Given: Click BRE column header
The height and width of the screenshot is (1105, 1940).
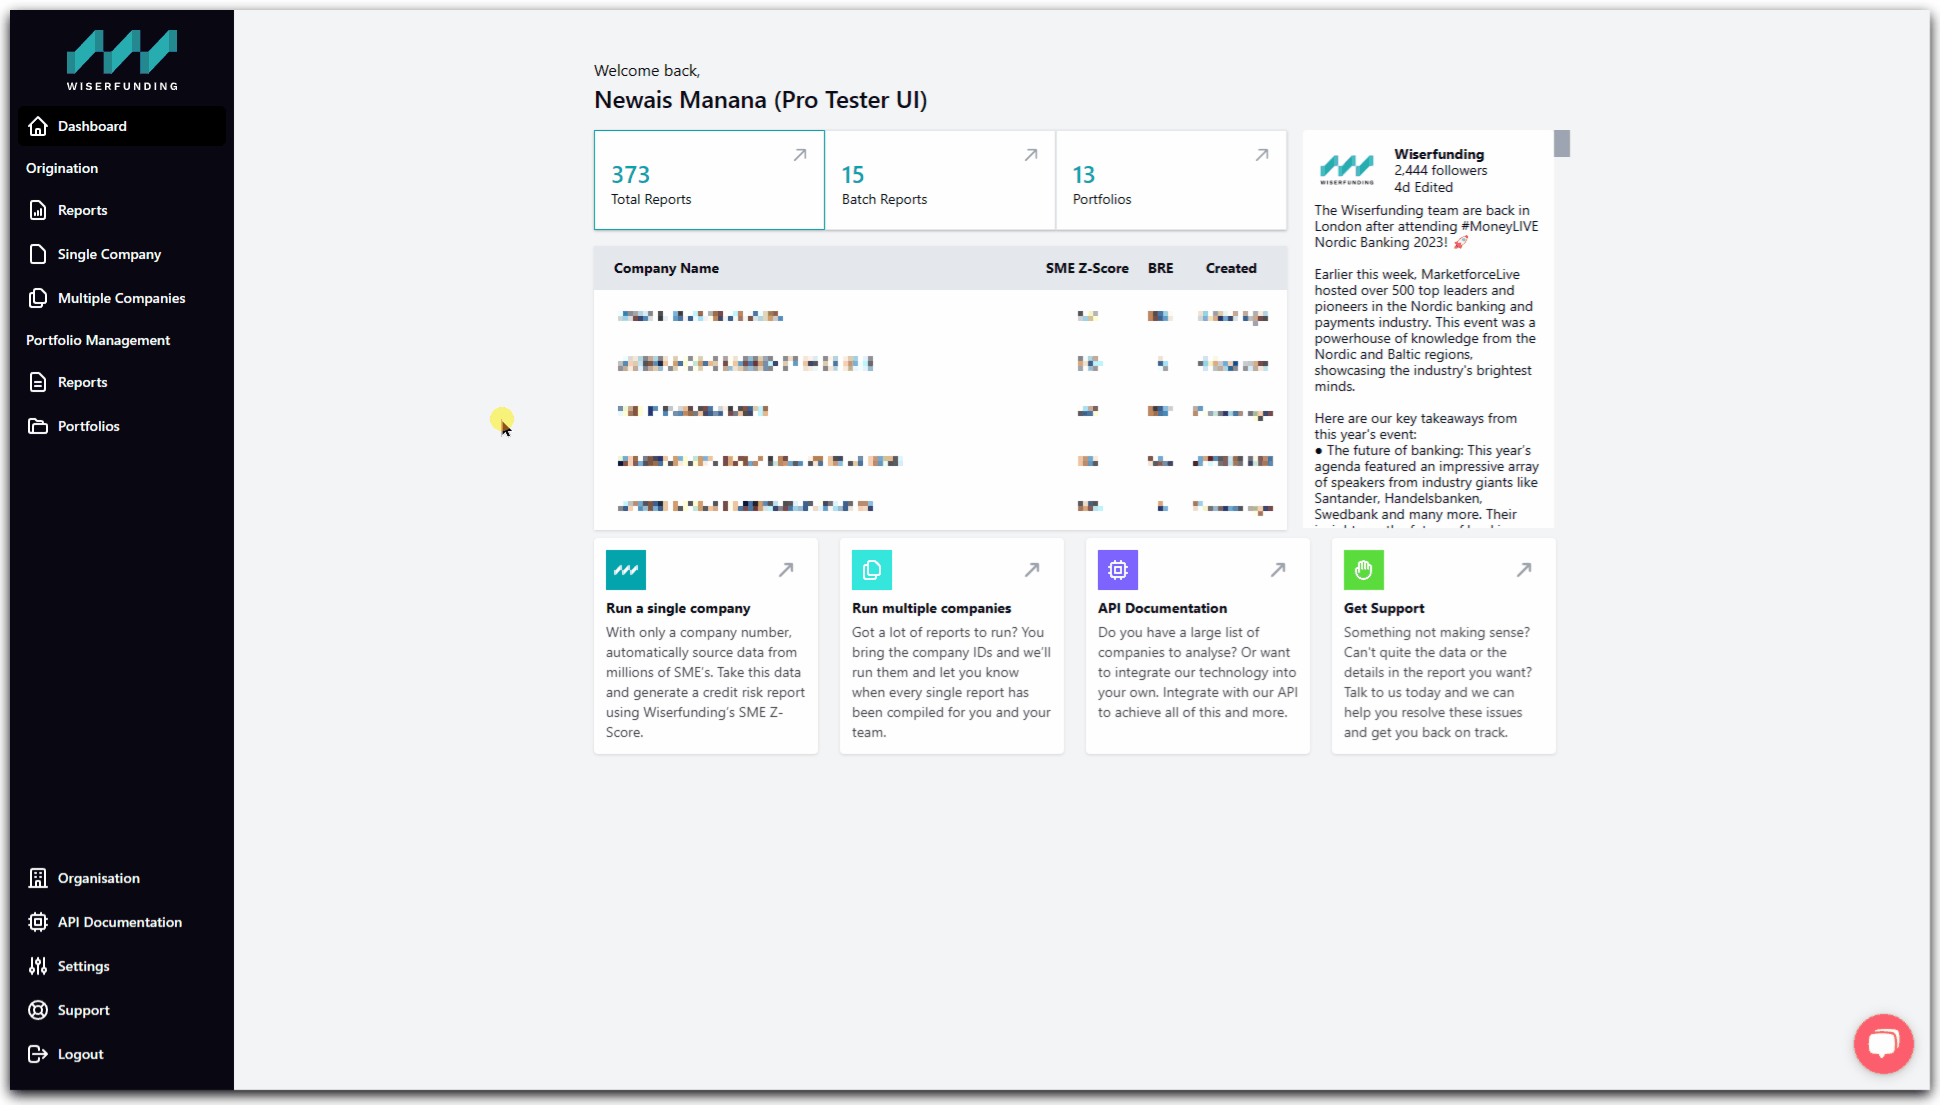Looking at the screenshot, I should point(1160,268).
